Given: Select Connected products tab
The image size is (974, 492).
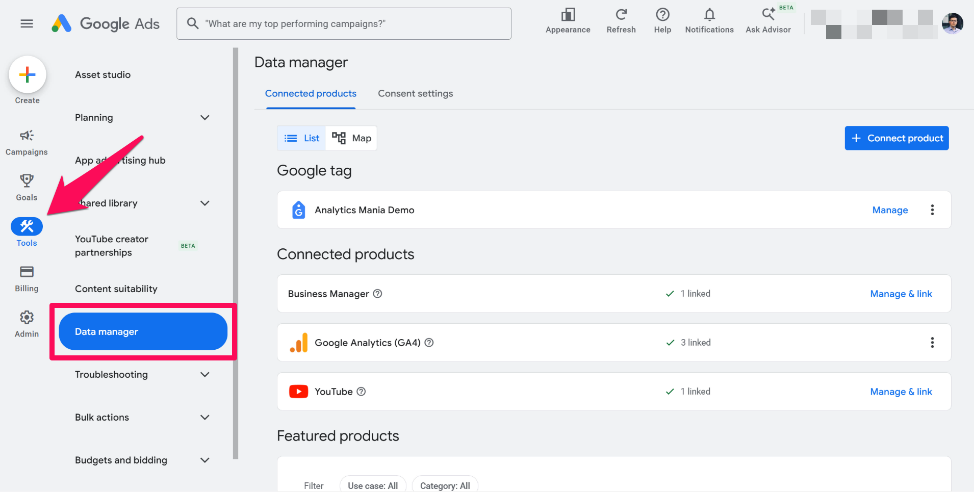Looking at the screenshot, I should coord(311,94).
